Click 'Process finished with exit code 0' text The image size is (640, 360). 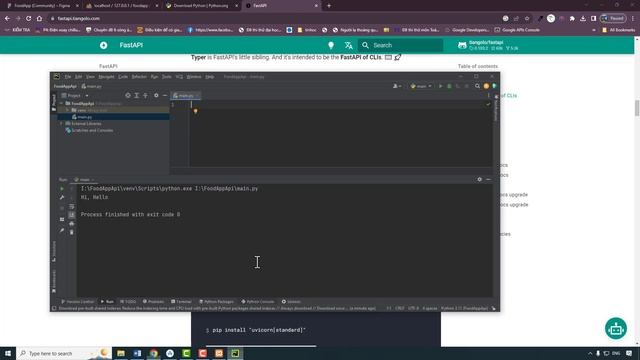[130, 215]
